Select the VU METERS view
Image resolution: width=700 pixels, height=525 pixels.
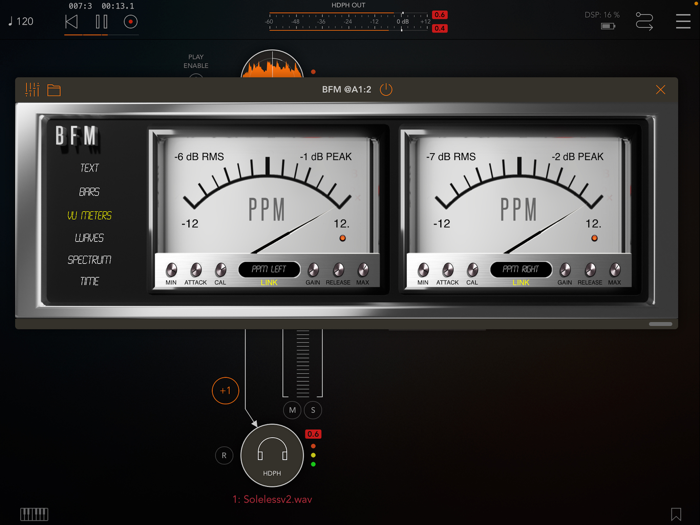coord(89,216)
